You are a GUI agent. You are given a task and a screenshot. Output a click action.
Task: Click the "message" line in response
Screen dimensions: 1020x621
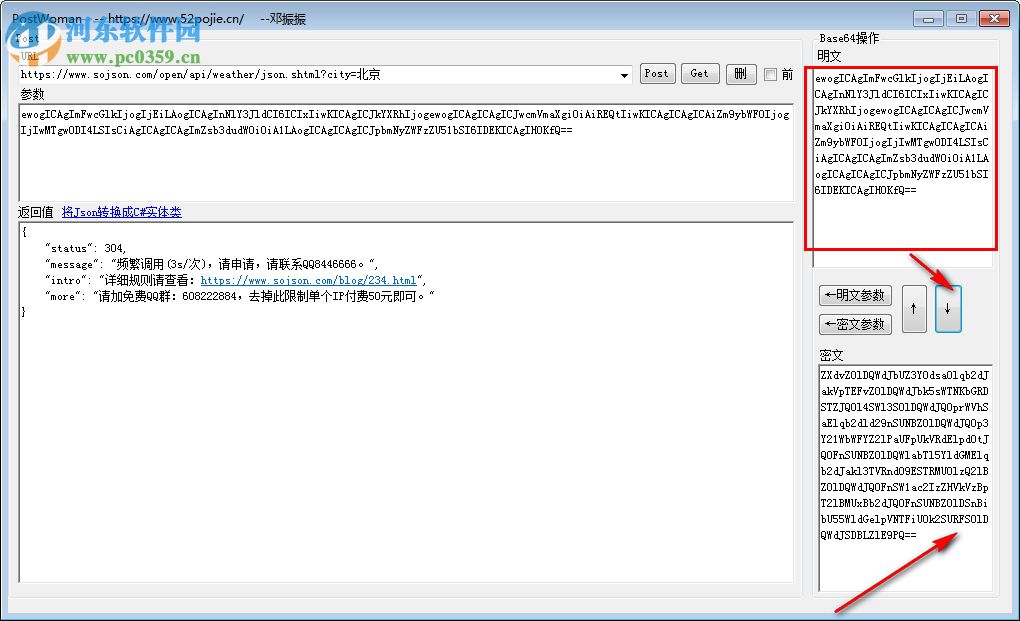coord(211,264)
